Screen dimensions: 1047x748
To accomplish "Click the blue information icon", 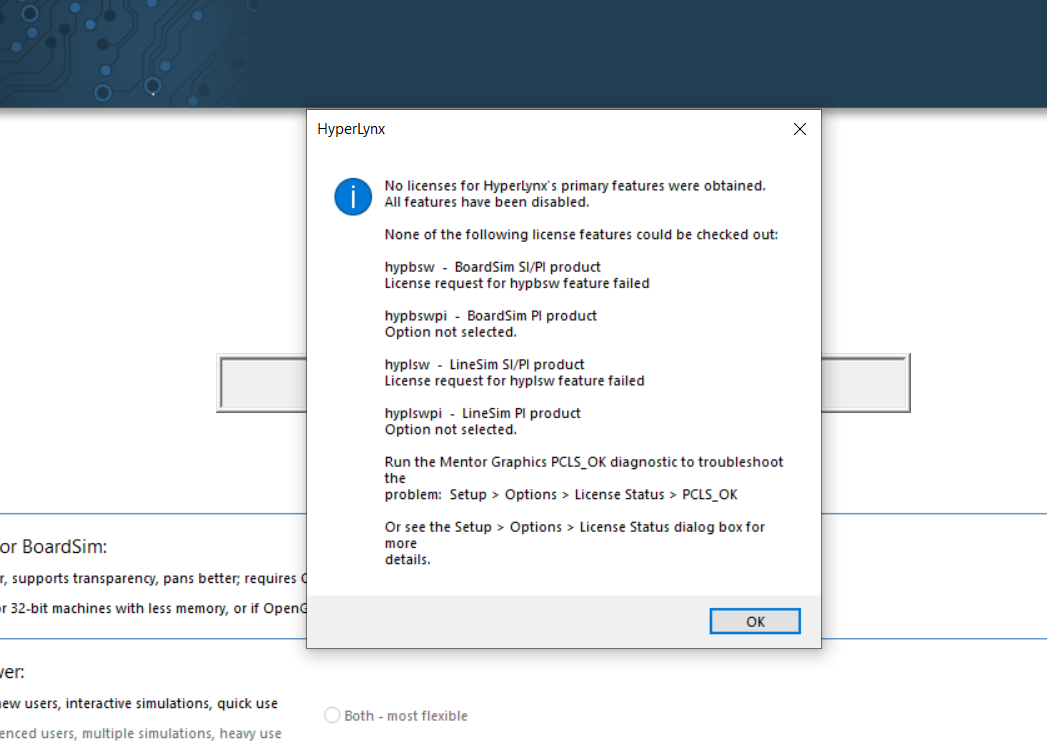I will pyautogui.click(x=353, y=196).
